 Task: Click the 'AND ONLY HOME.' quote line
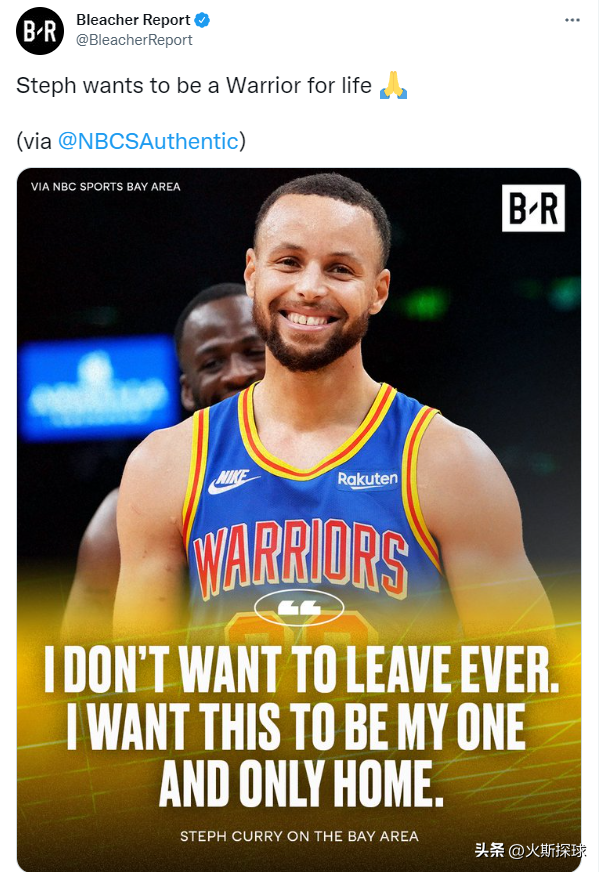301,784
